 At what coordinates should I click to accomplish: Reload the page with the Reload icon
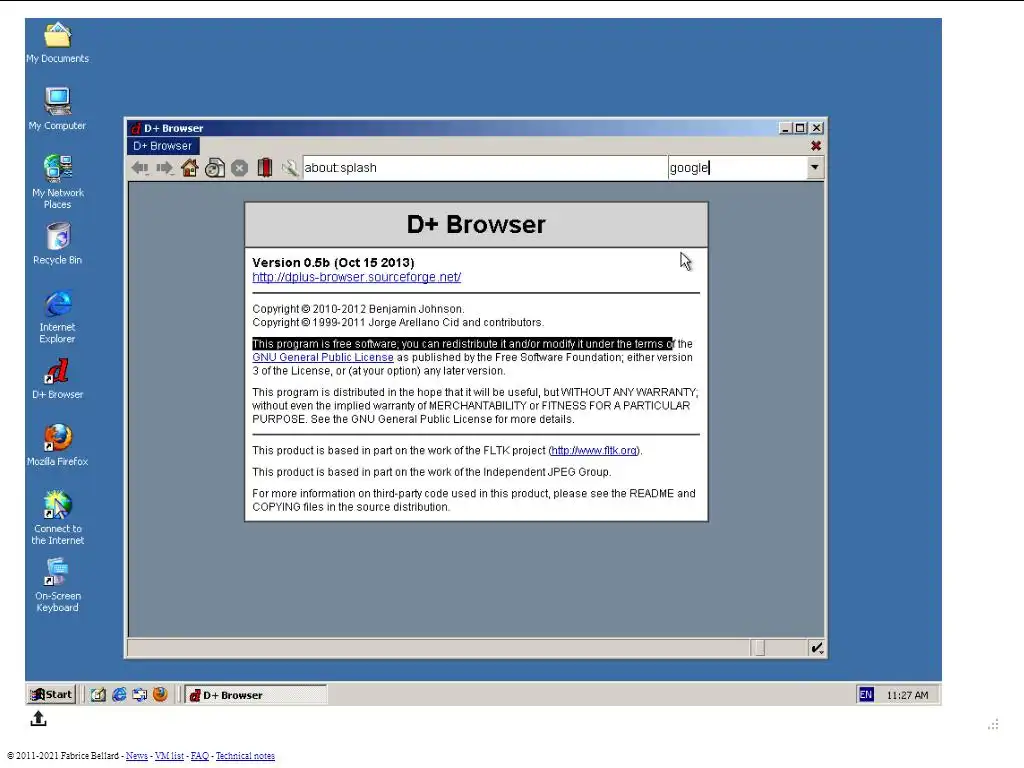point(215,168)
